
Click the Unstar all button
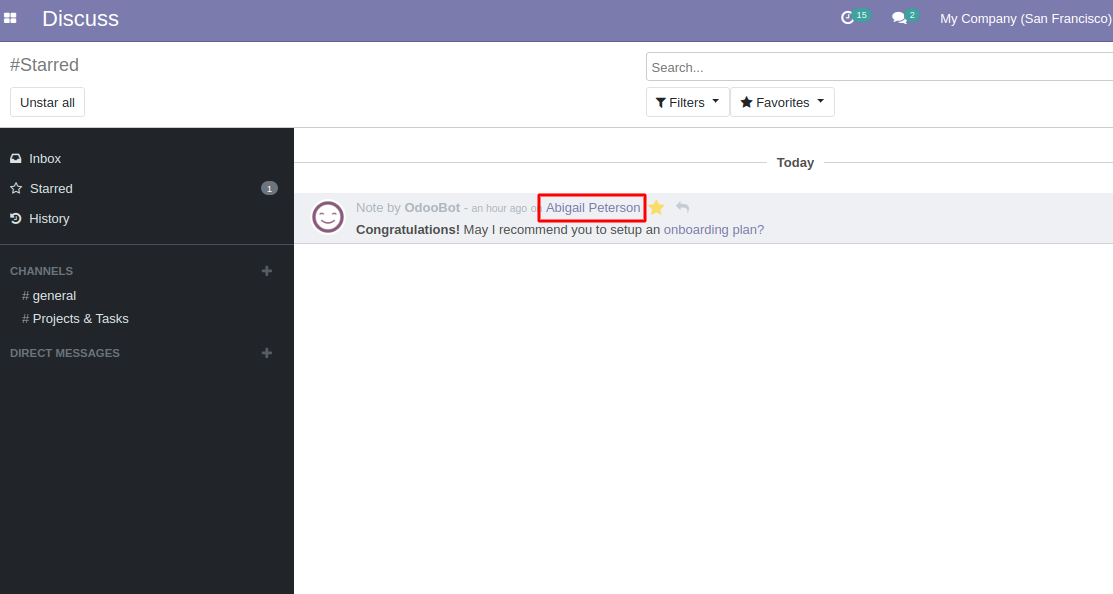pos(47,101)
